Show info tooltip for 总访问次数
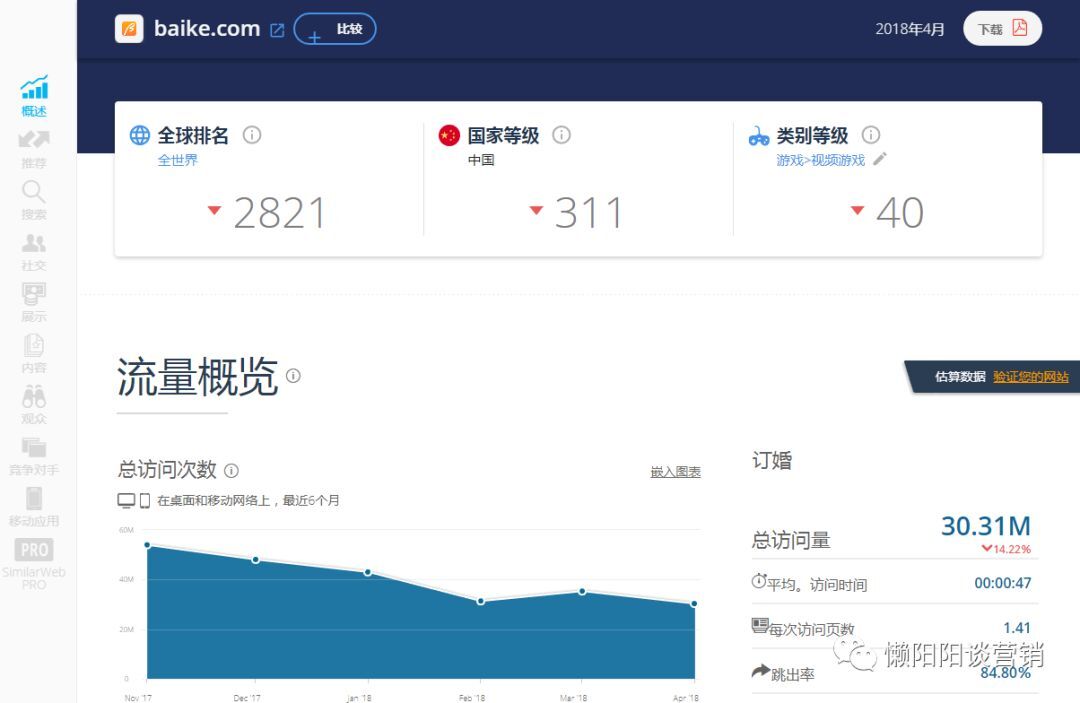The height and width of the screenshot is (703, 1080). (231, 471)
